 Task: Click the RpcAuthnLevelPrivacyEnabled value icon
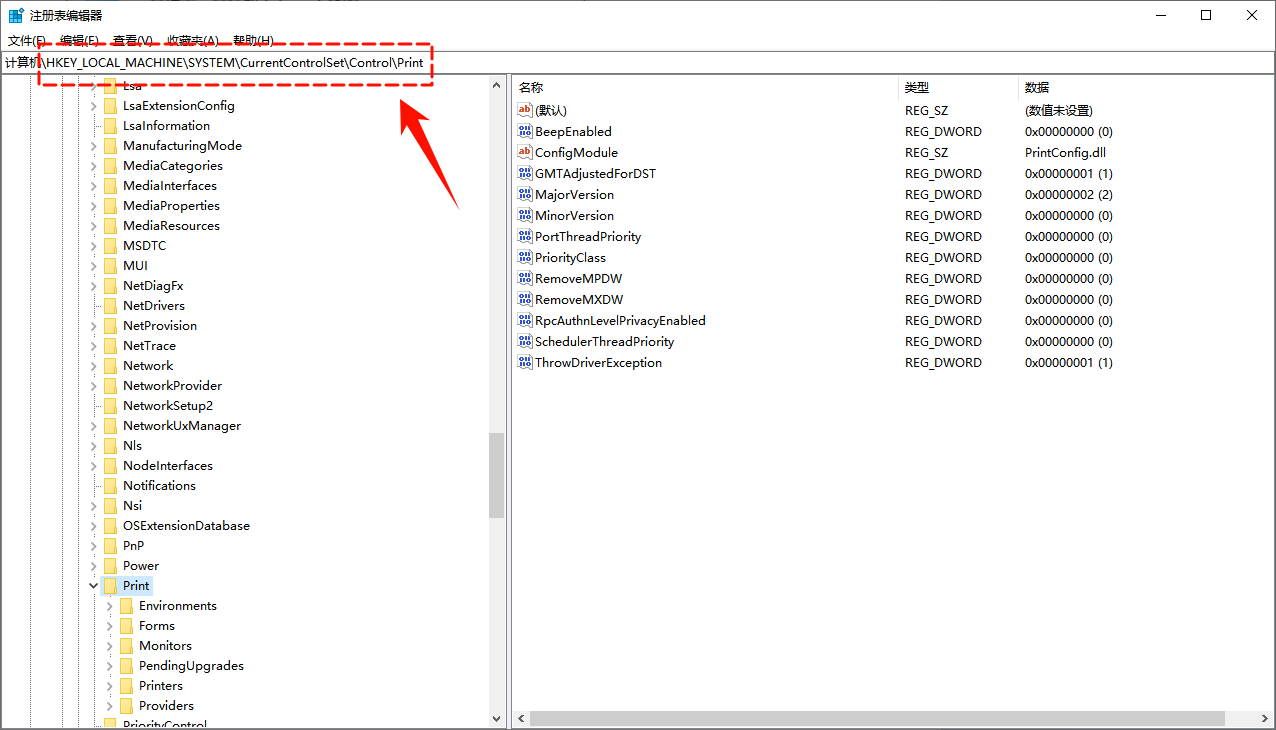point(525,320)
